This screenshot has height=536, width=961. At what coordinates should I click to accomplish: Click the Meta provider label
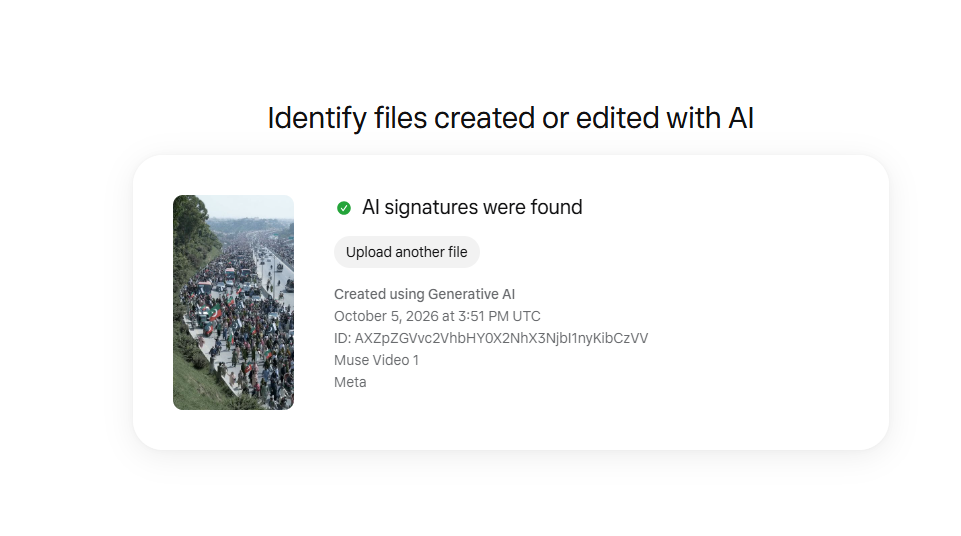[350, 382]
